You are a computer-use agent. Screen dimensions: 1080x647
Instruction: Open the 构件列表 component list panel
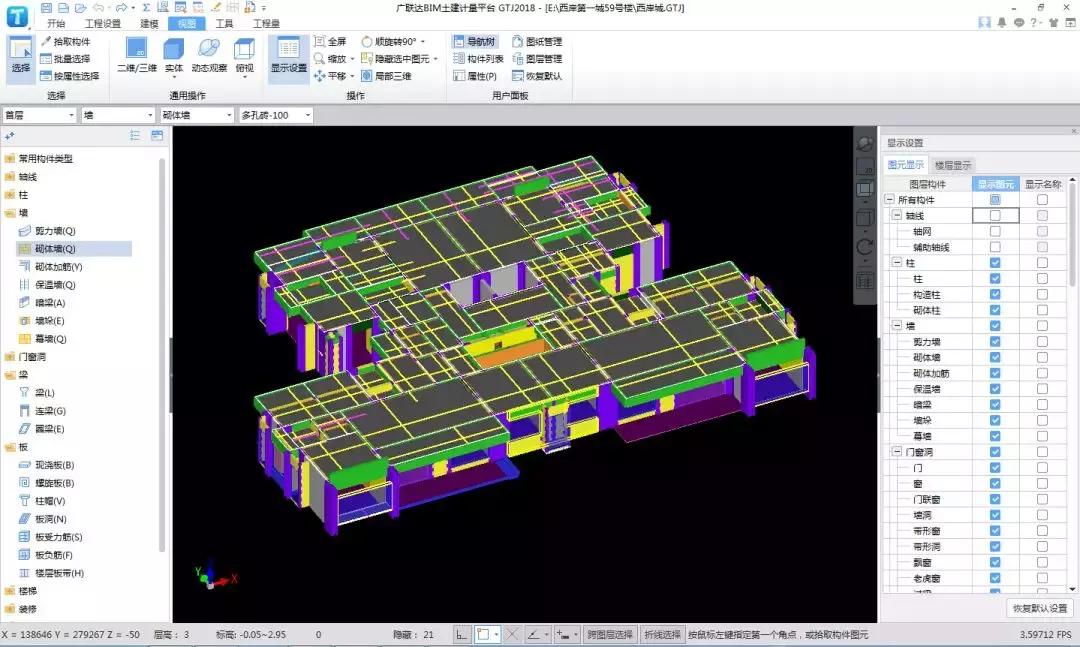(478, 59)
